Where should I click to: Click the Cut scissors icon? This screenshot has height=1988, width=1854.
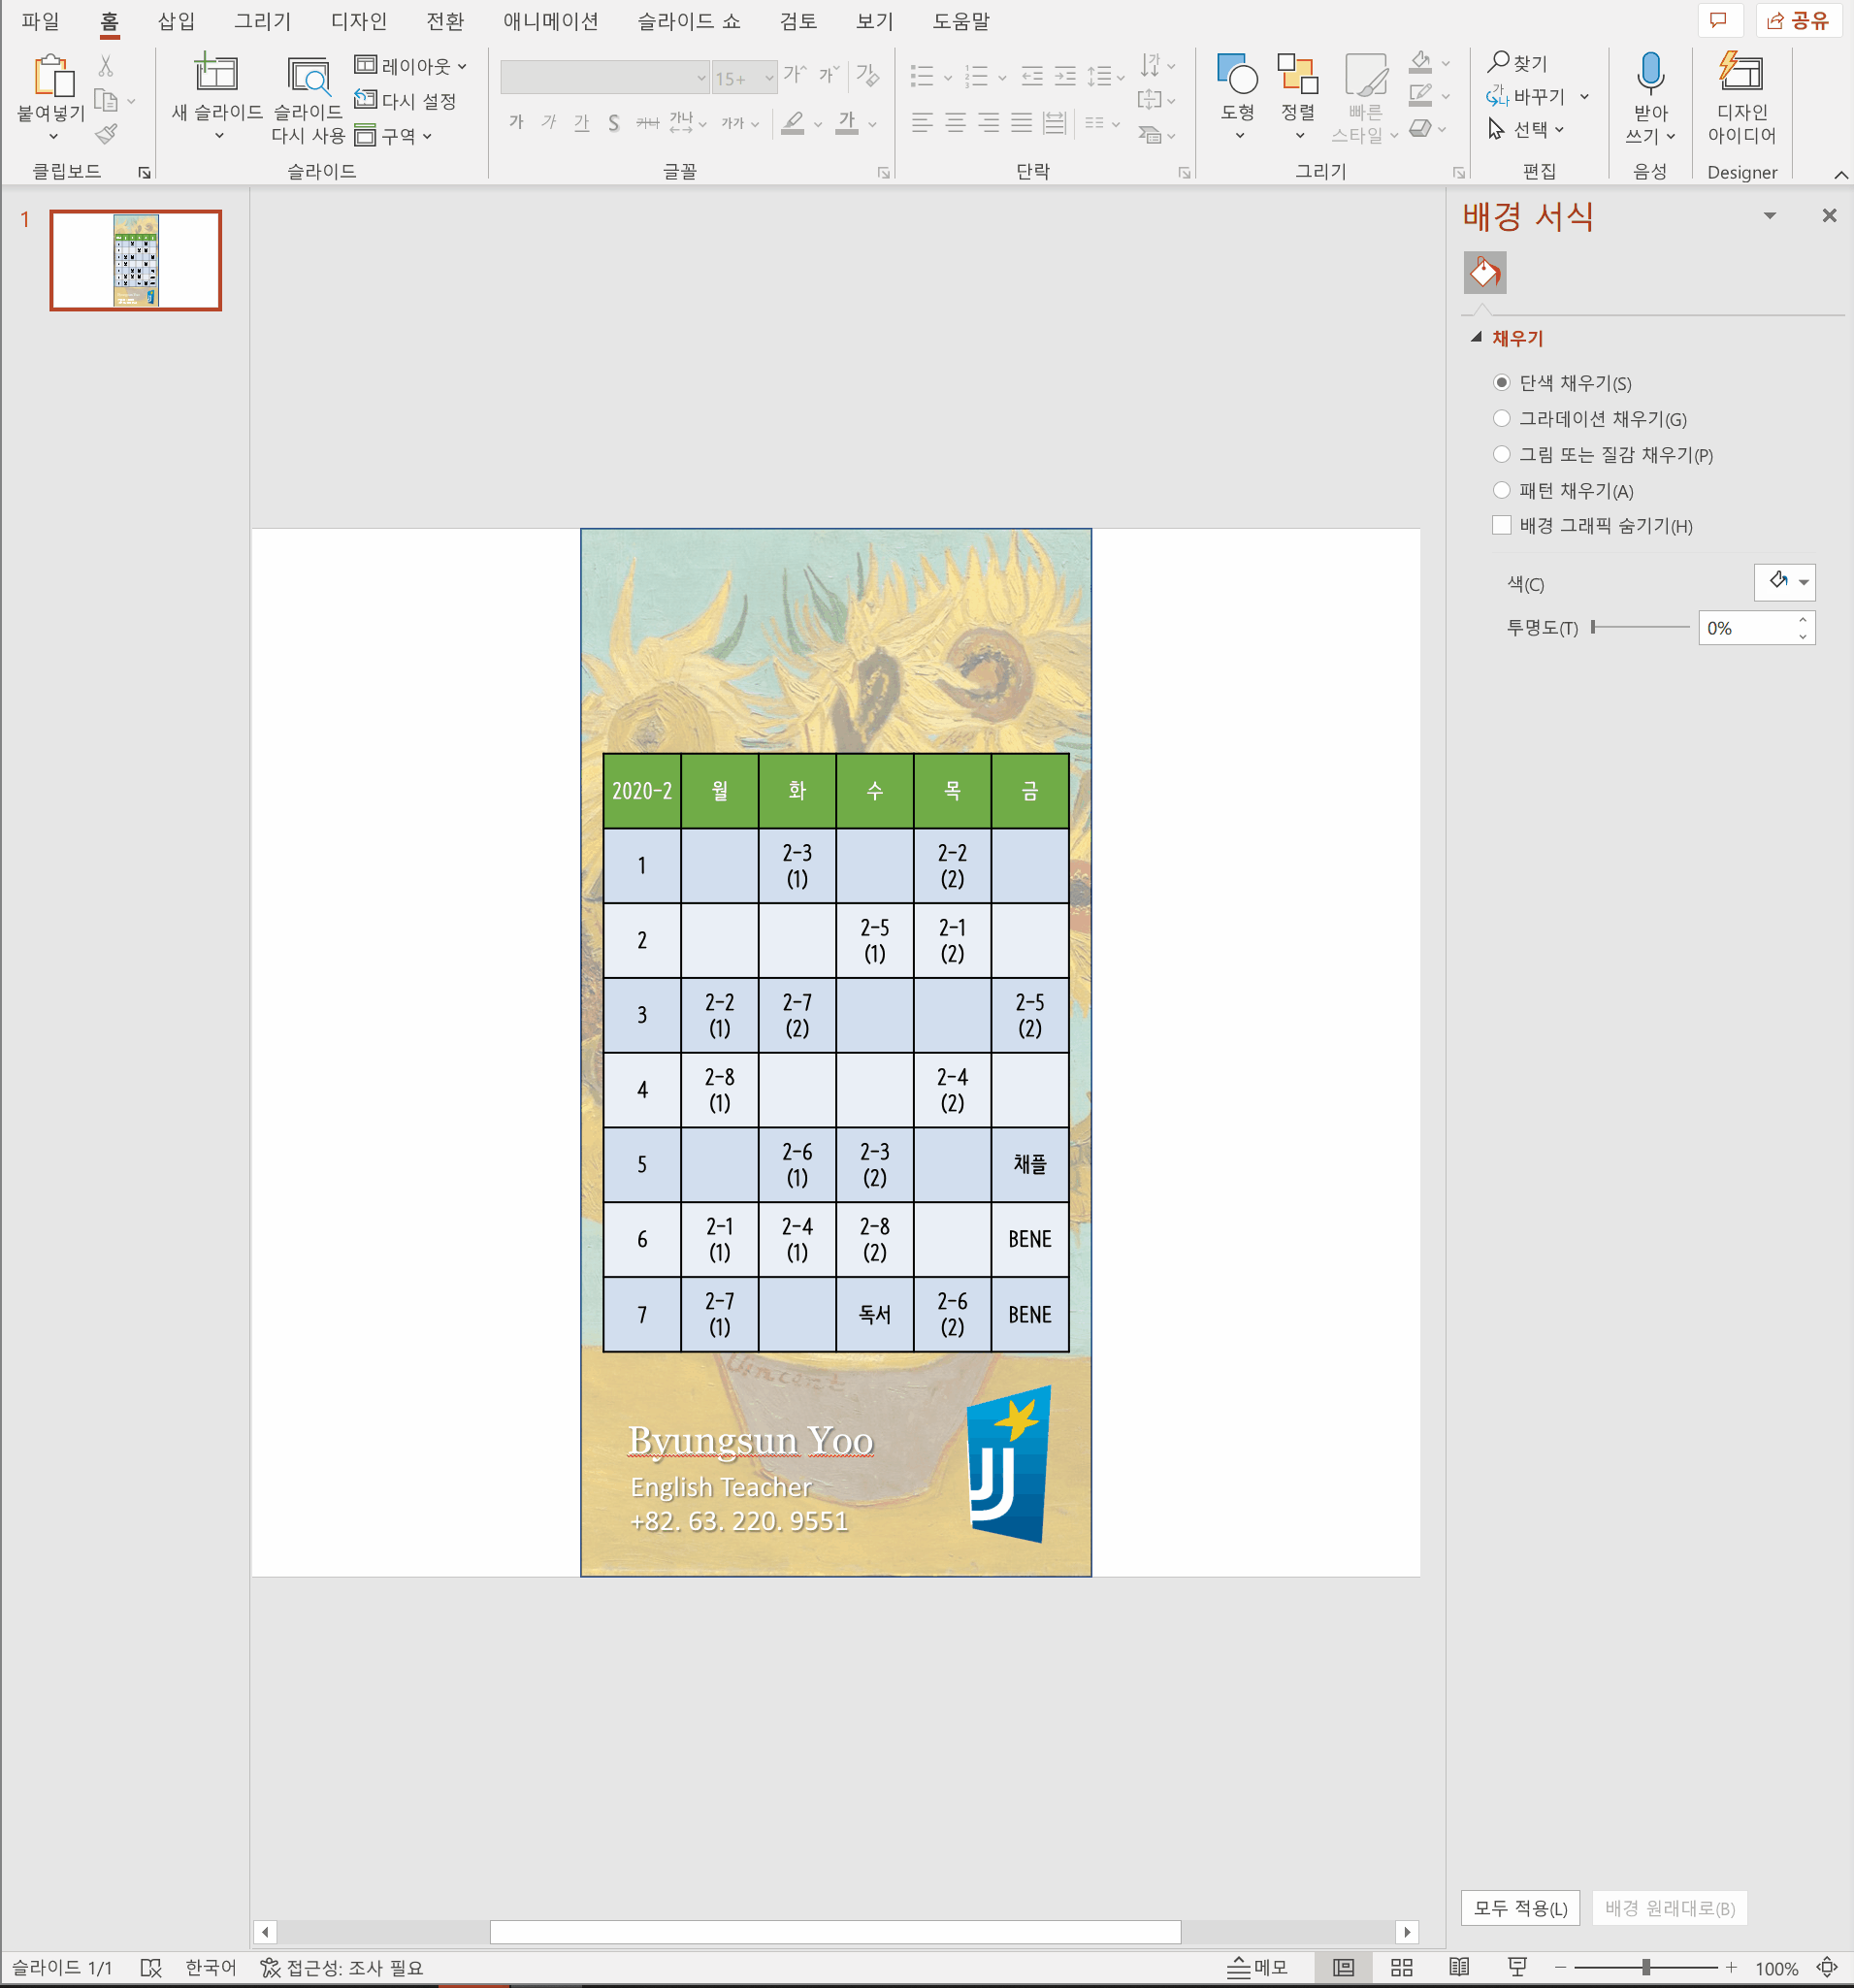click(x=106, y=66)
